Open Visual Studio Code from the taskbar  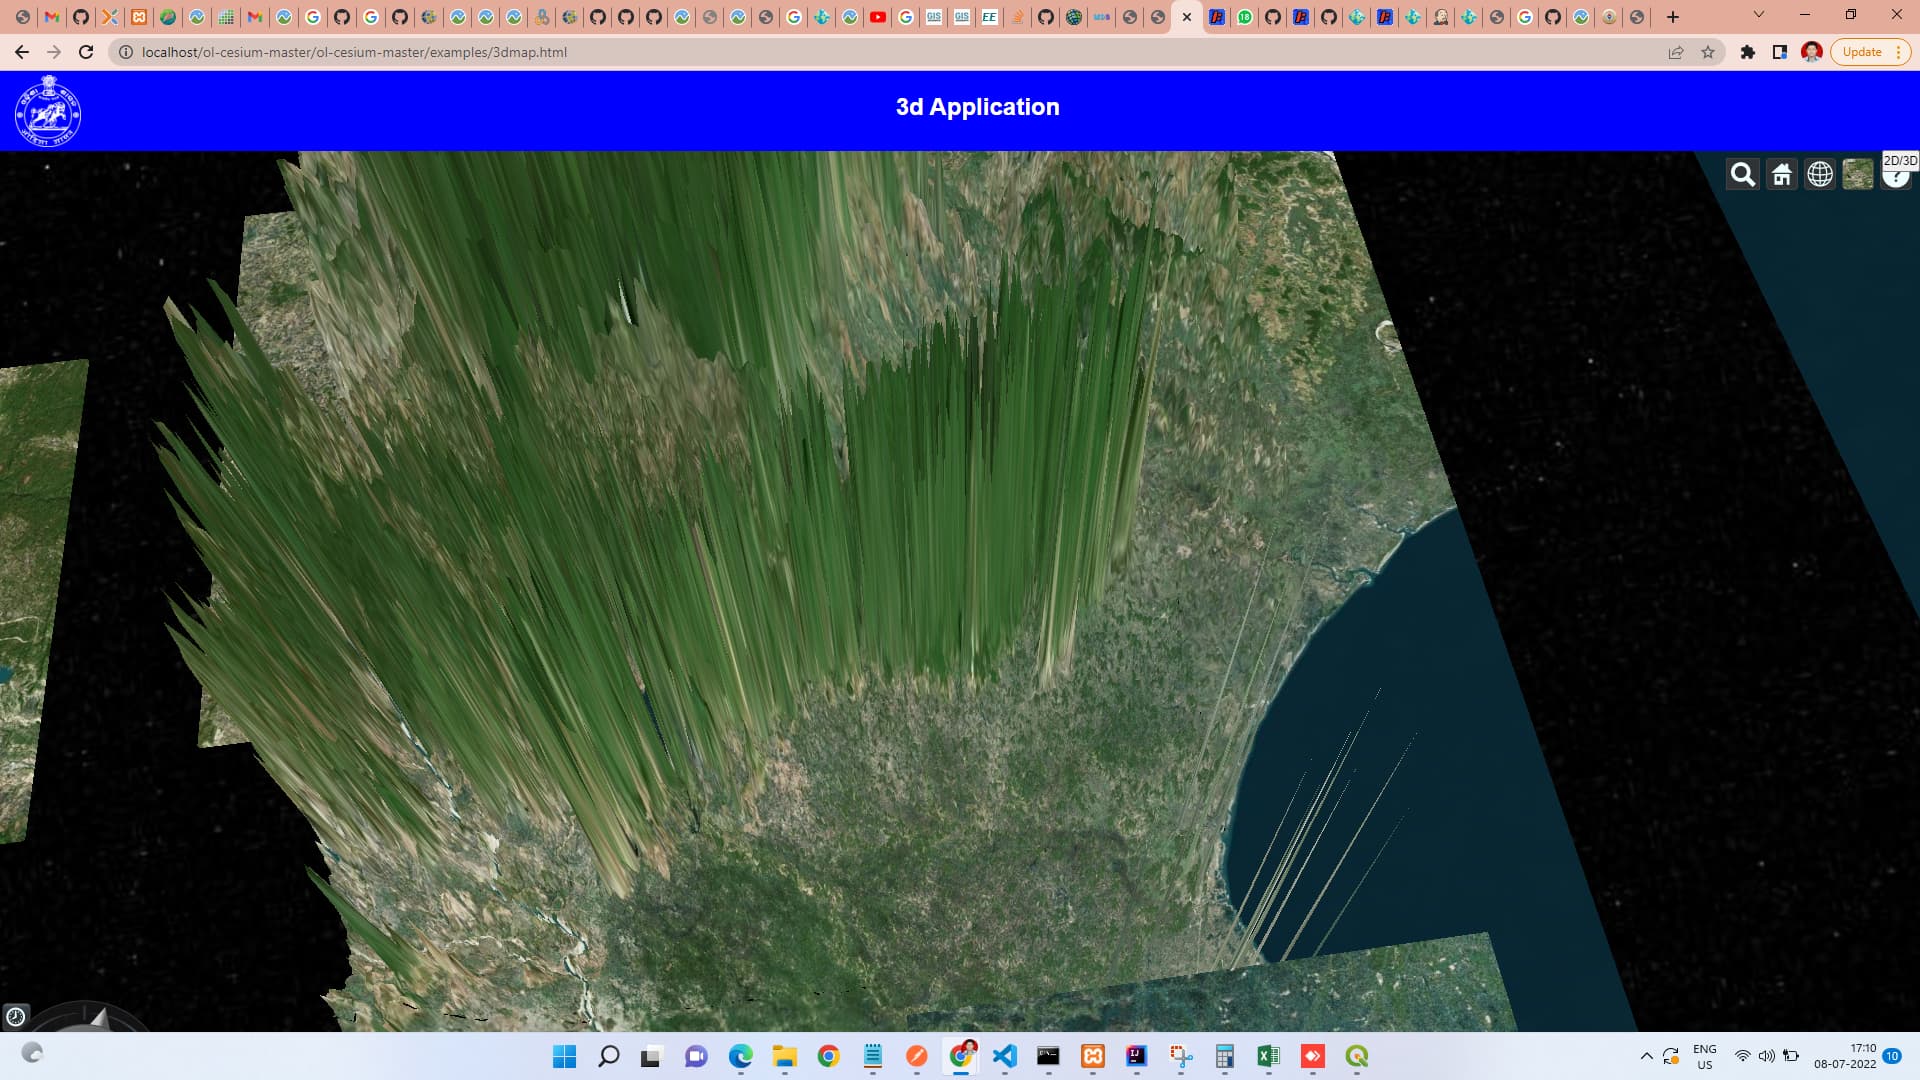[1004, 1056]
